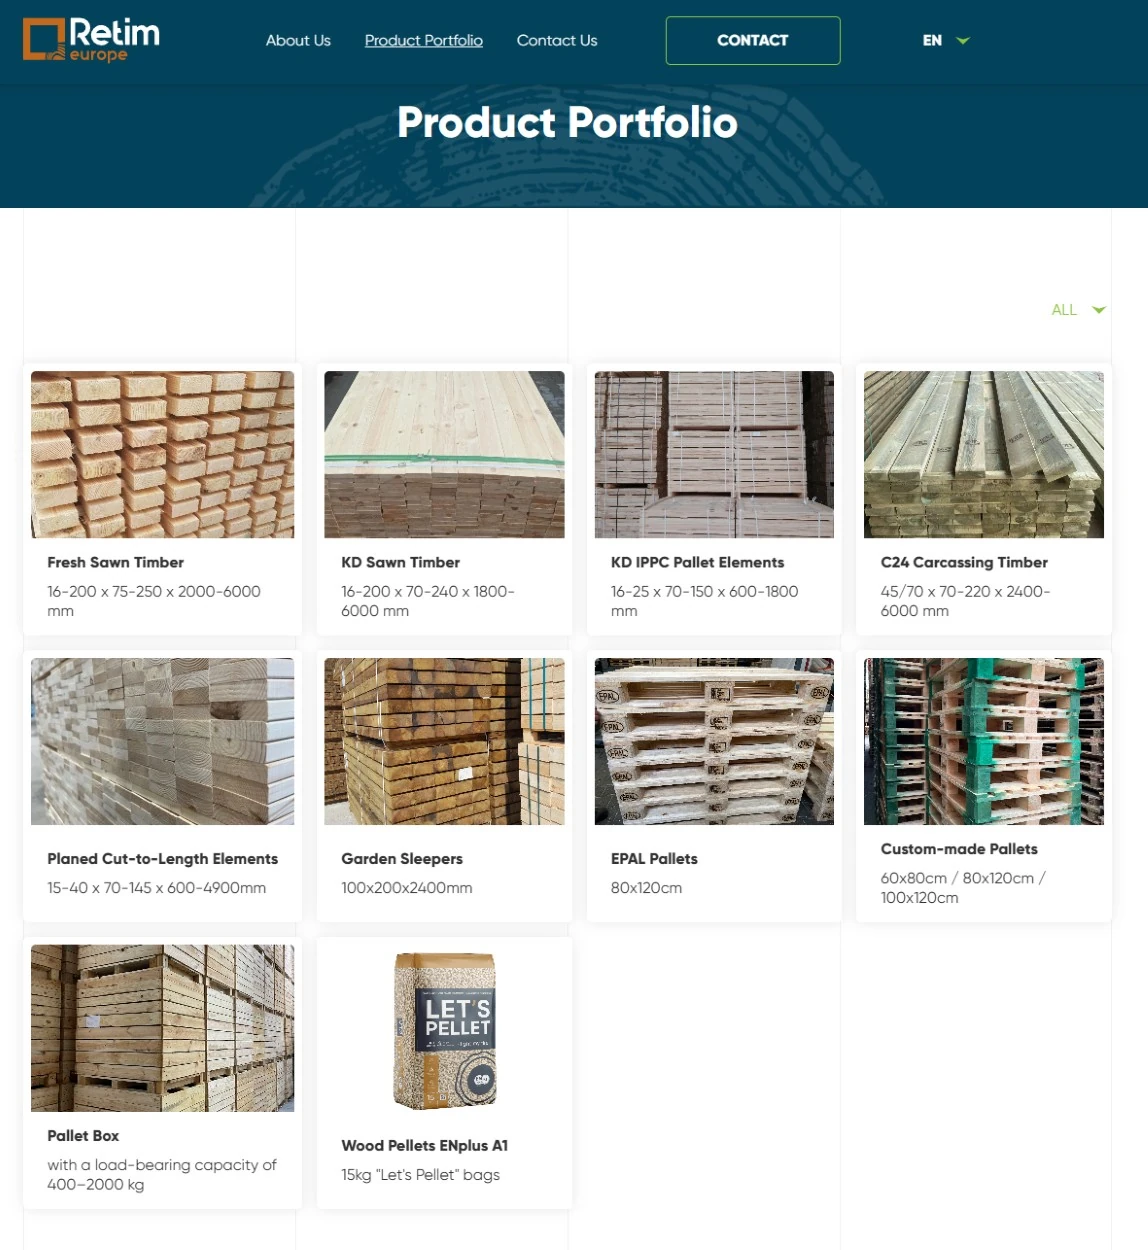Open the EPAL Pallets photo
This screenshot has width=1148, height=1250.
pos(714,741)
